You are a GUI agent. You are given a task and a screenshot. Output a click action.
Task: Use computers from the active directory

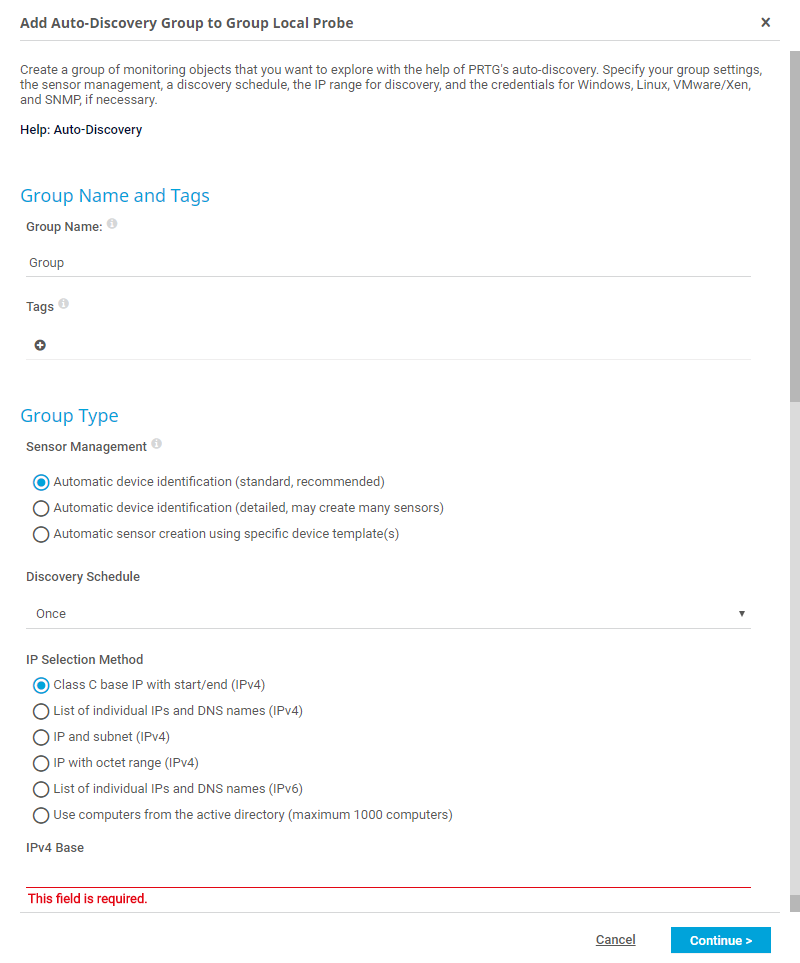(41, 815)
